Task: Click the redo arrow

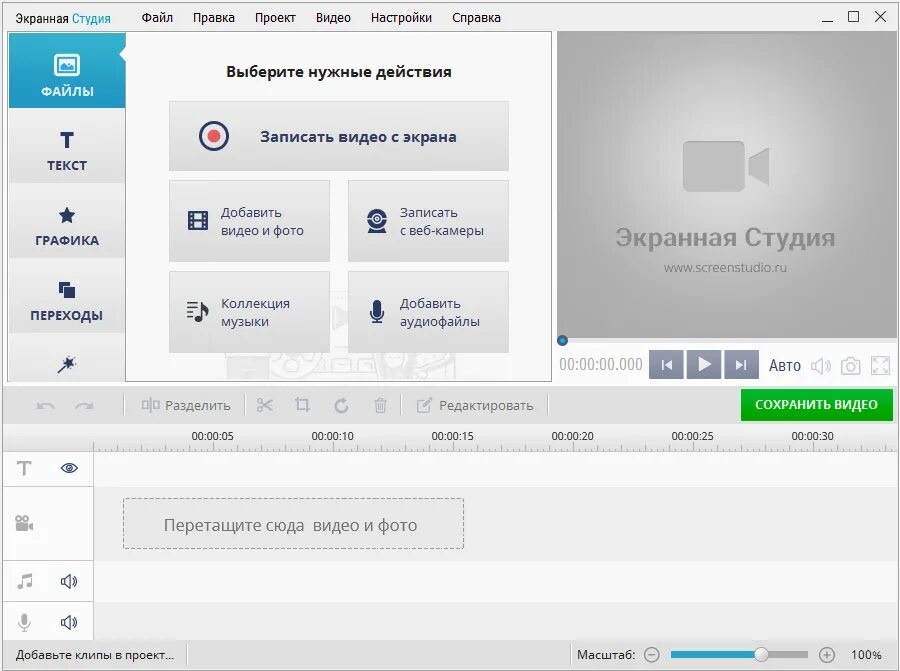Action: tap(84, 406)
